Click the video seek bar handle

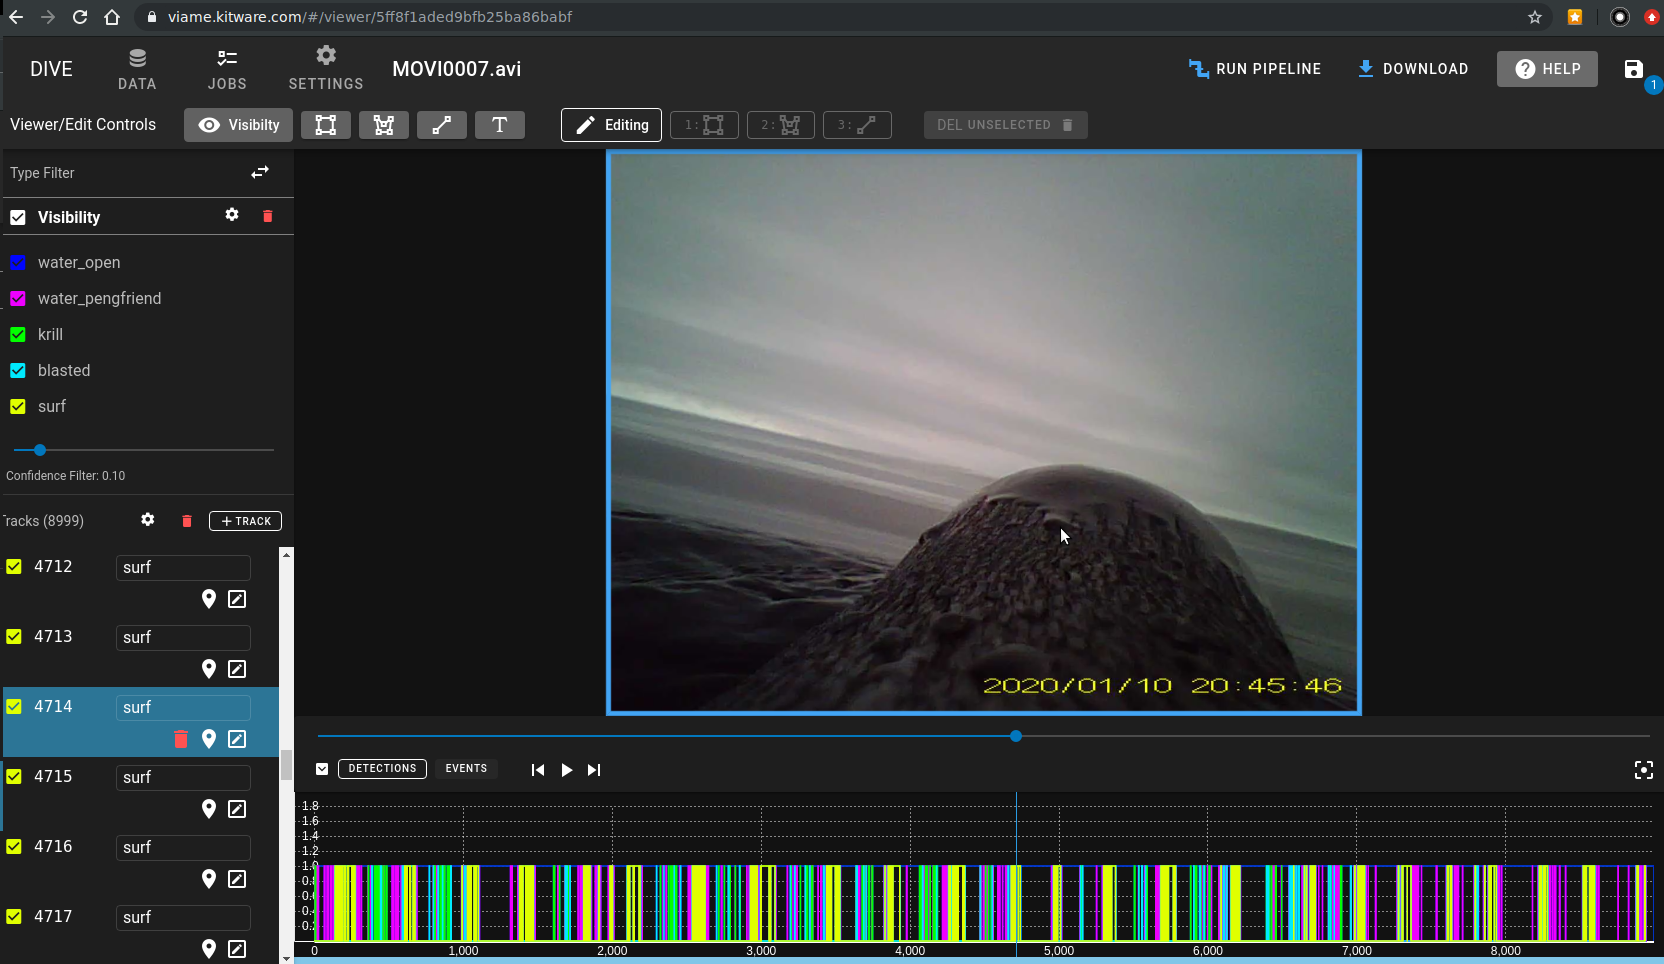1016,736
